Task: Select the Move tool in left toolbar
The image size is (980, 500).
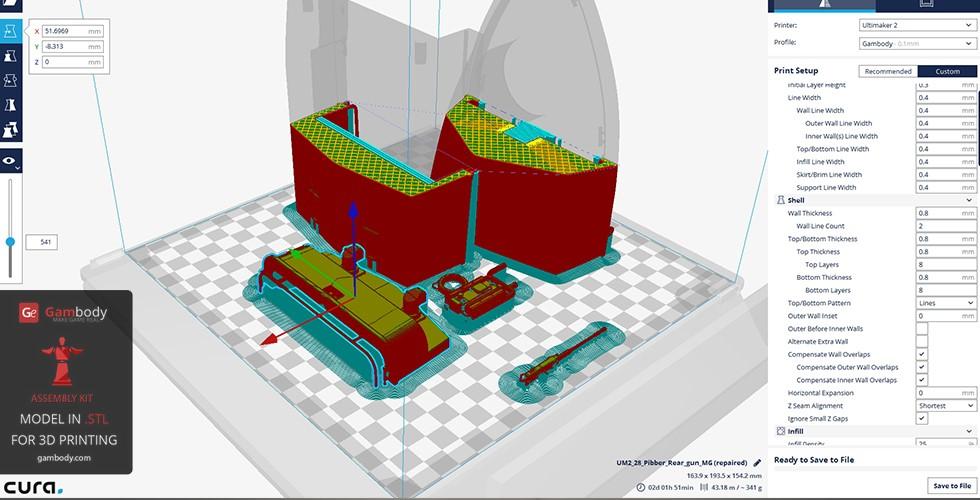Action: [11, 33]
